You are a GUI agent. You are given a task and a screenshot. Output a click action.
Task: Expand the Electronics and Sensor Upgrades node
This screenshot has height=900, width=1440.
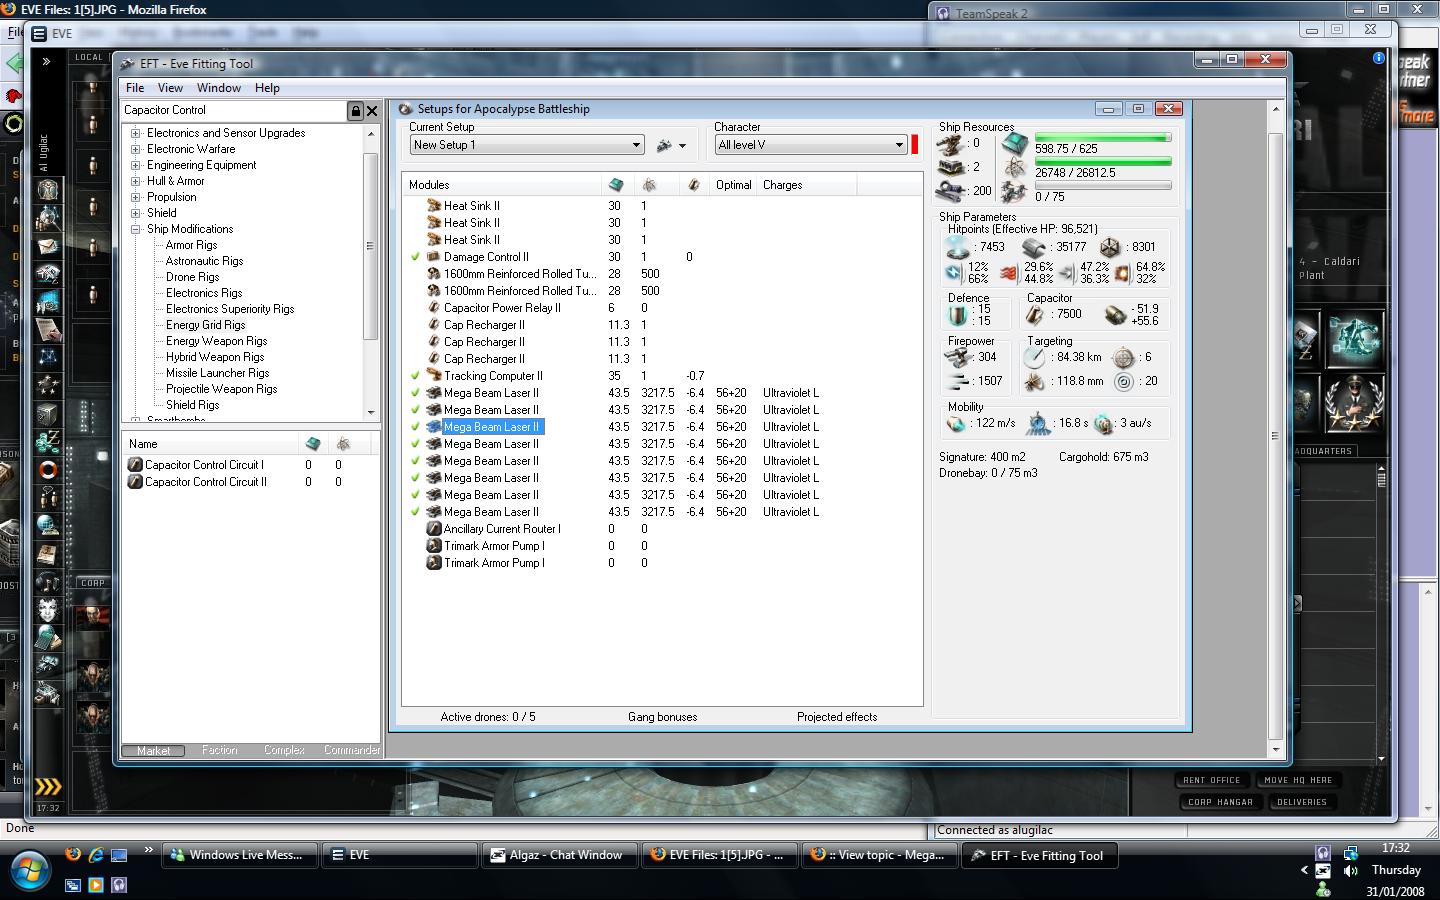136,133
